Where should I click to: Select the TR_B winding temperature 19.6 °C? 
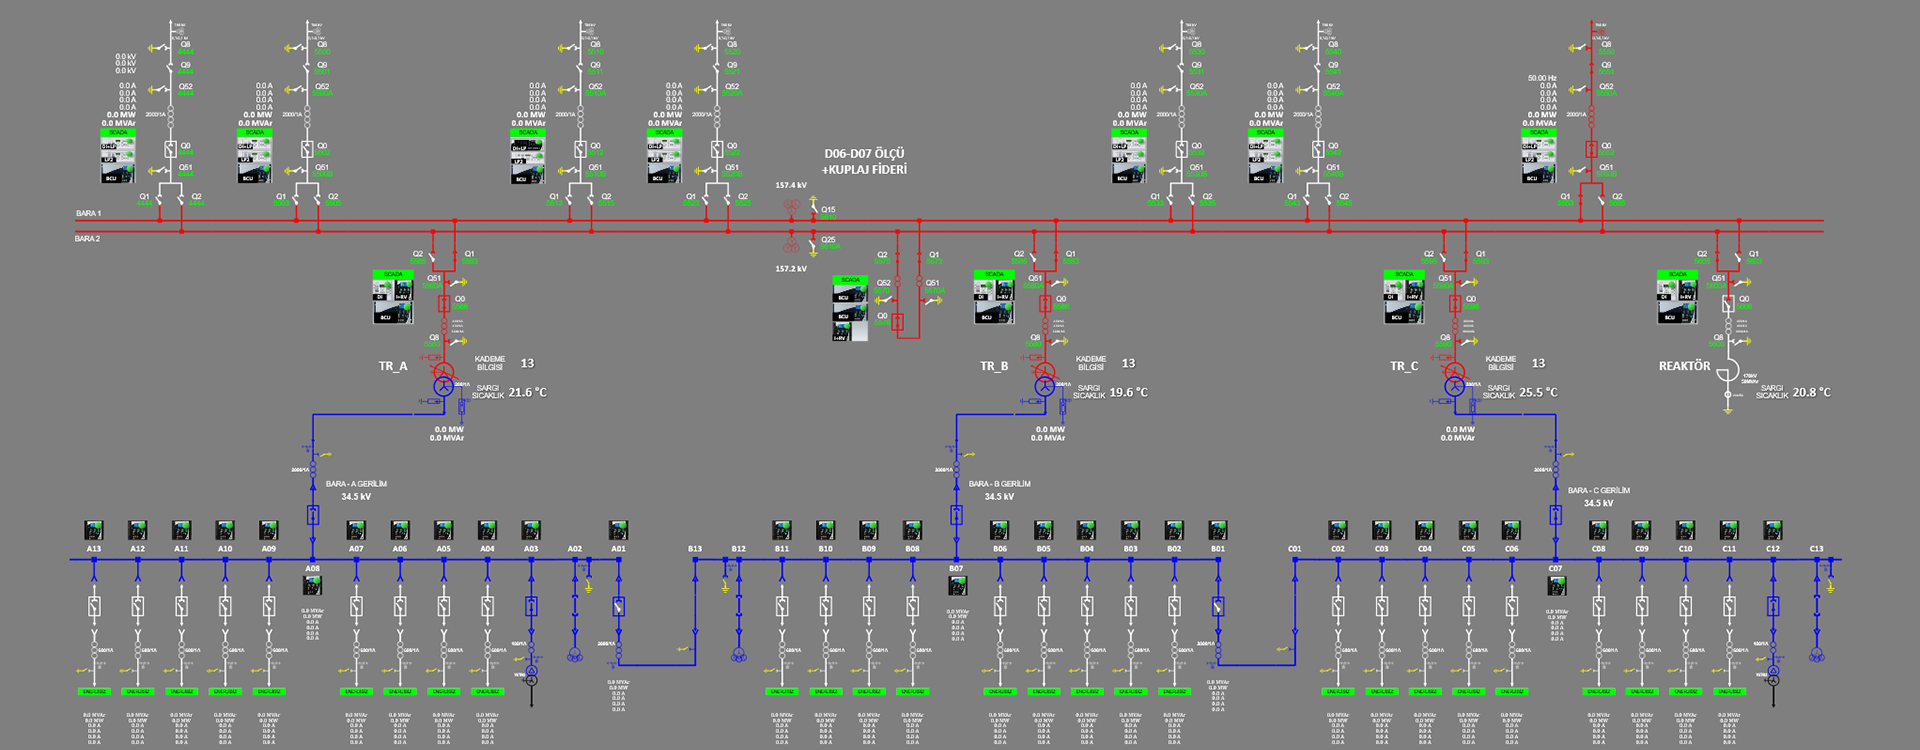pyautogui.click(x=1129, y=393)
